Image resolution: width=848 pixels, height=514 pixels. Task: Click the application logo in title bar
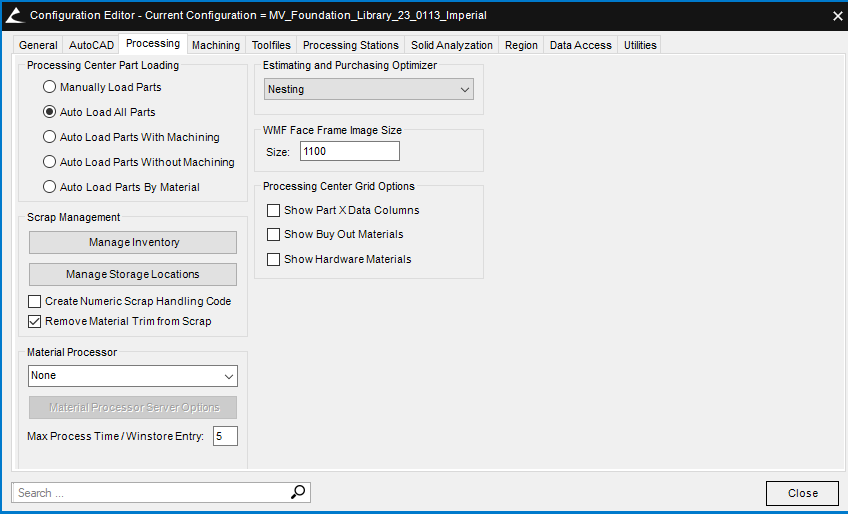point(14,15)
